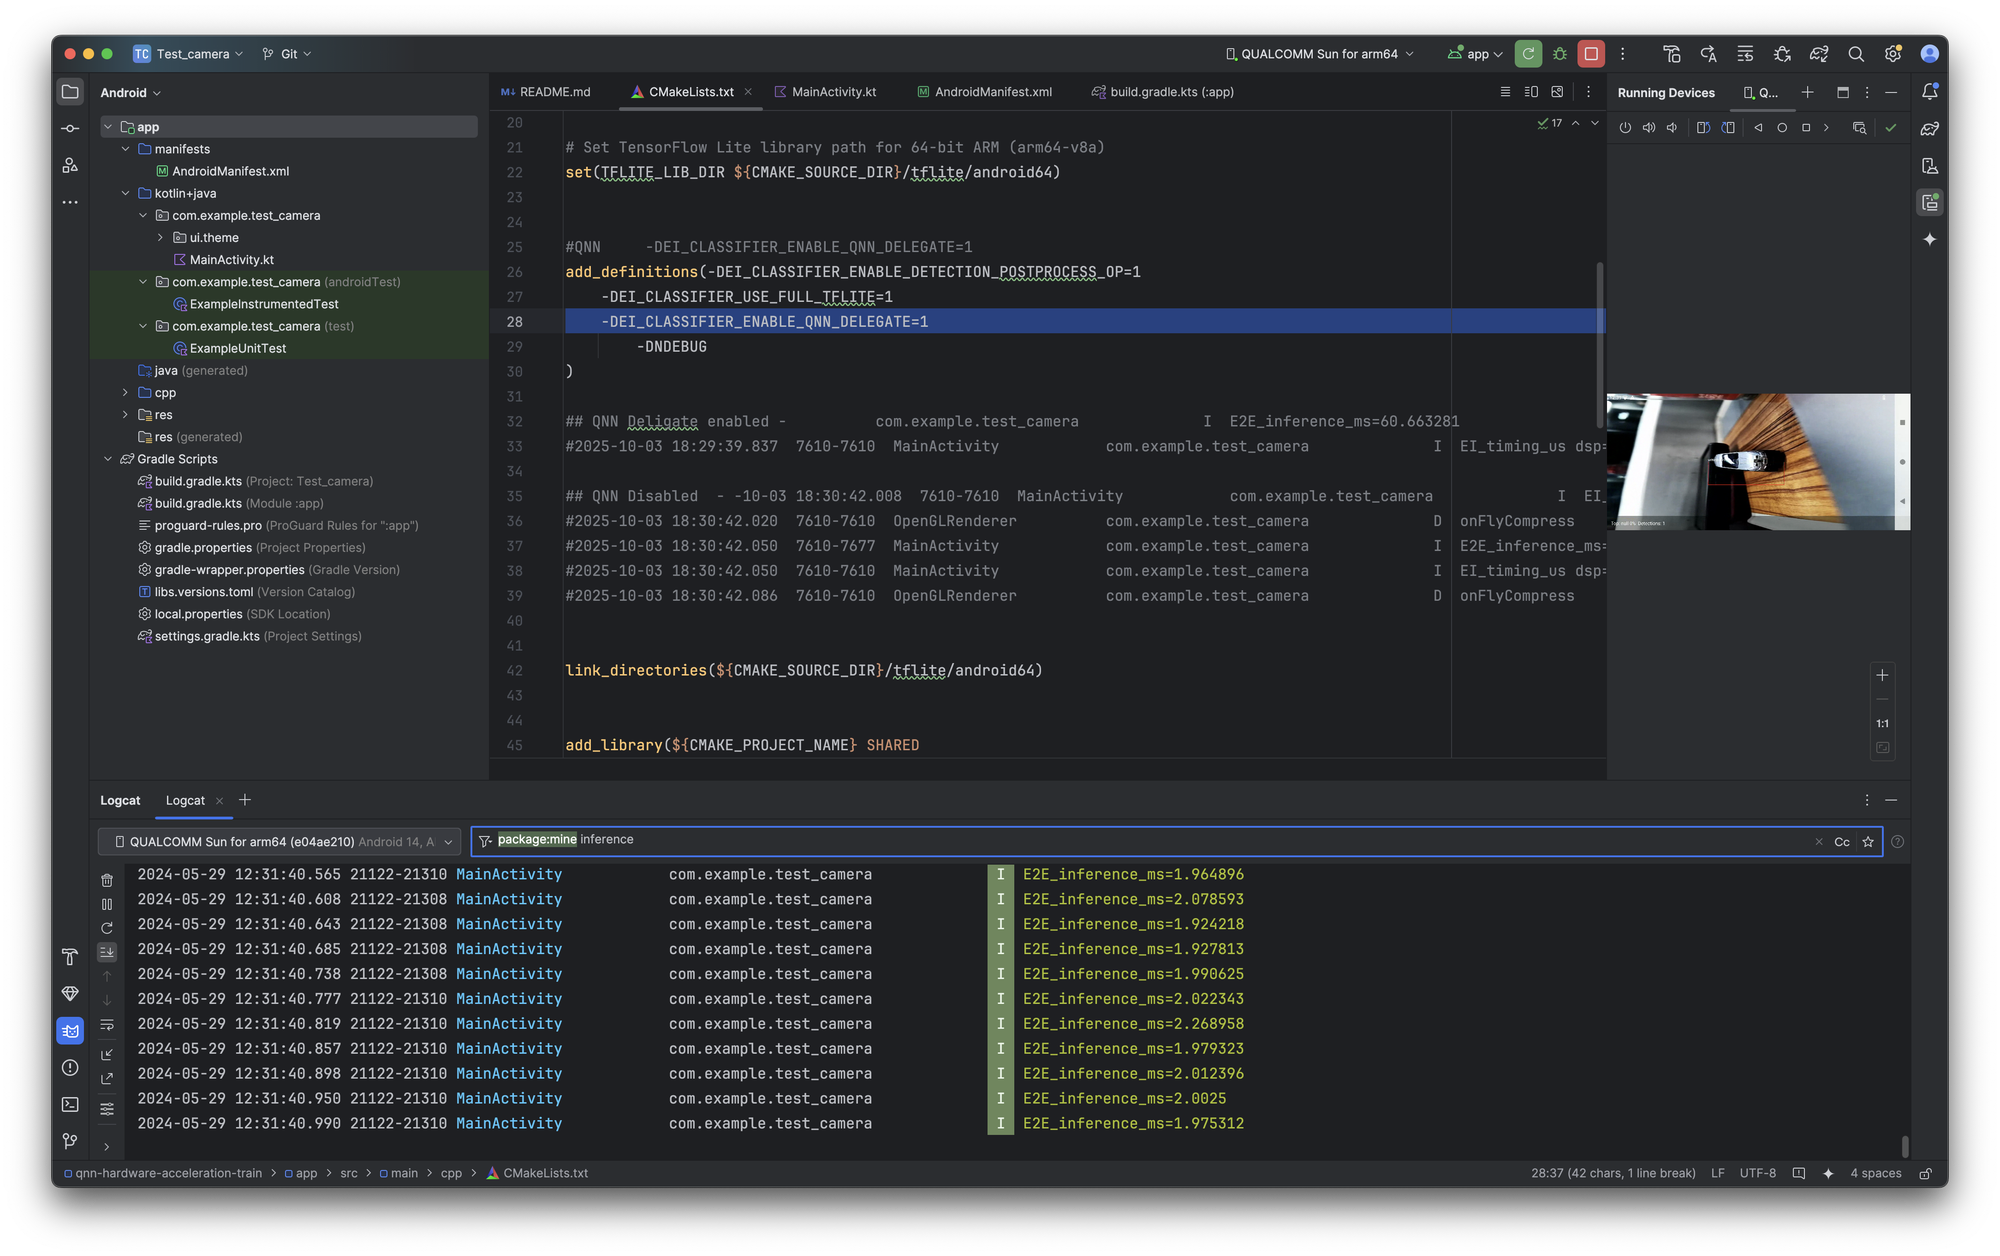Click the debug app bug icon

click(x=1559, y=54)
